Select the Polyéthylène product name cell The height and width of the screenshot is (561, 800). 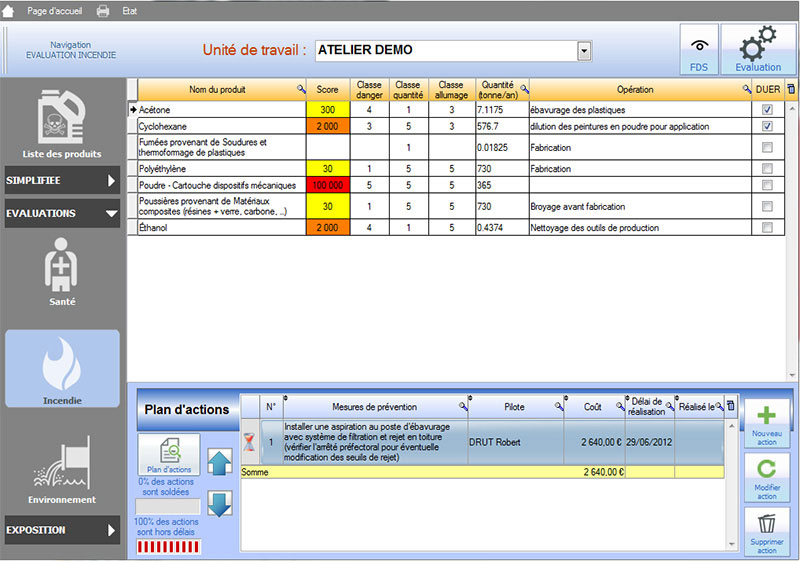(222, 168)
